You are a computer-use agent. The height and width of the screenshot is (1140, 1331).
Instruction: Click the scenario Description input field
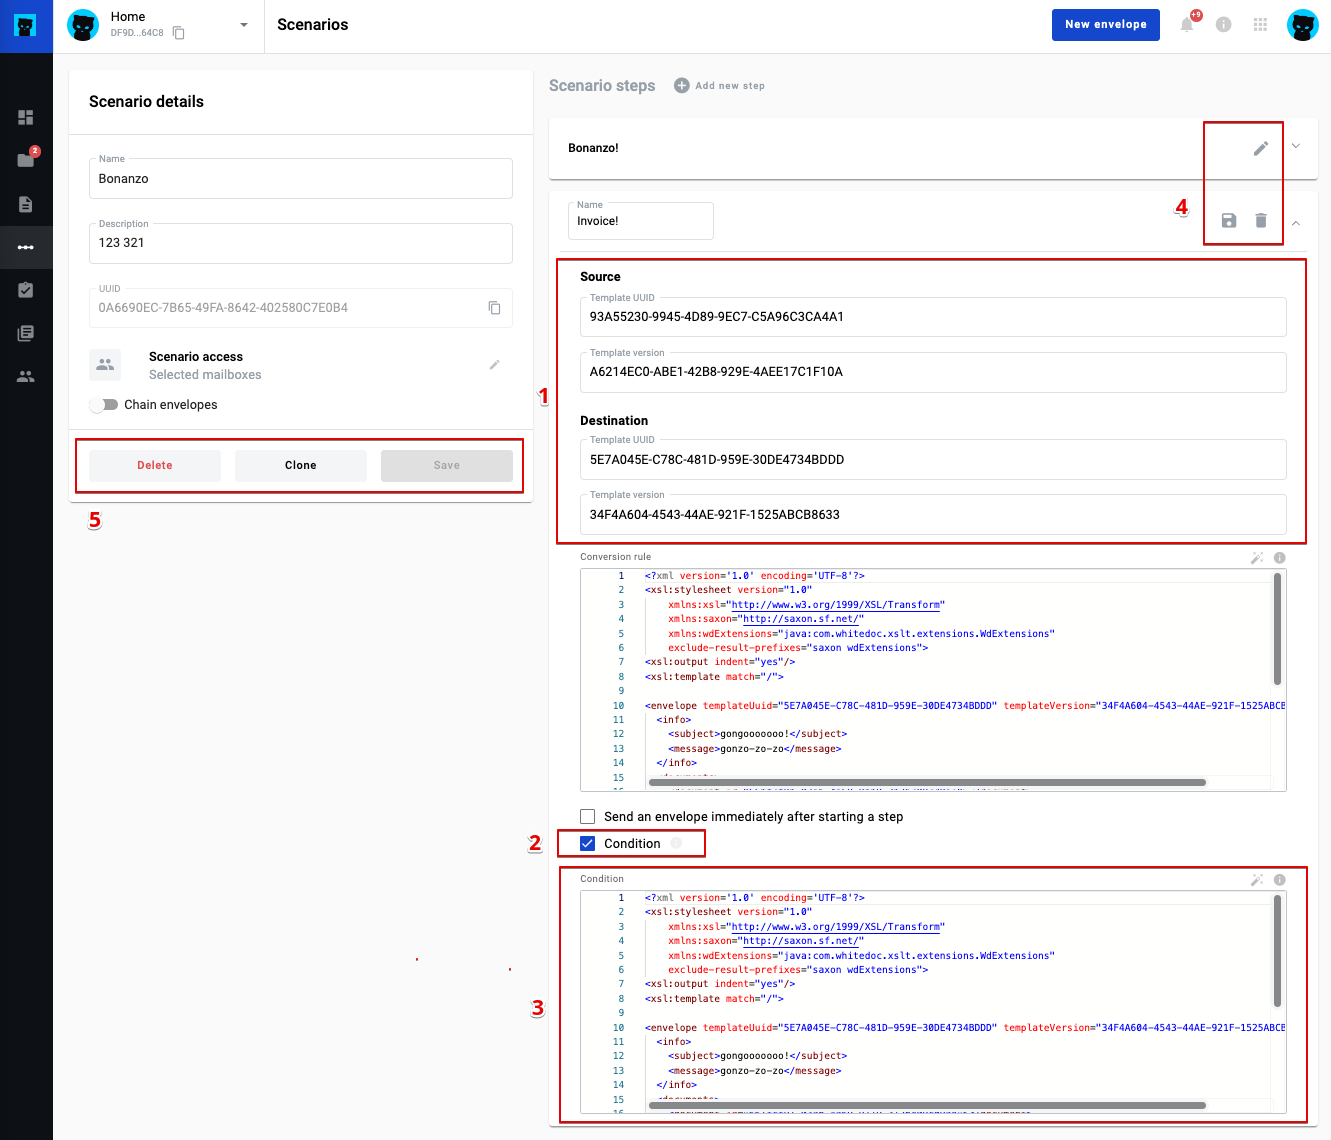coord(300,244)
